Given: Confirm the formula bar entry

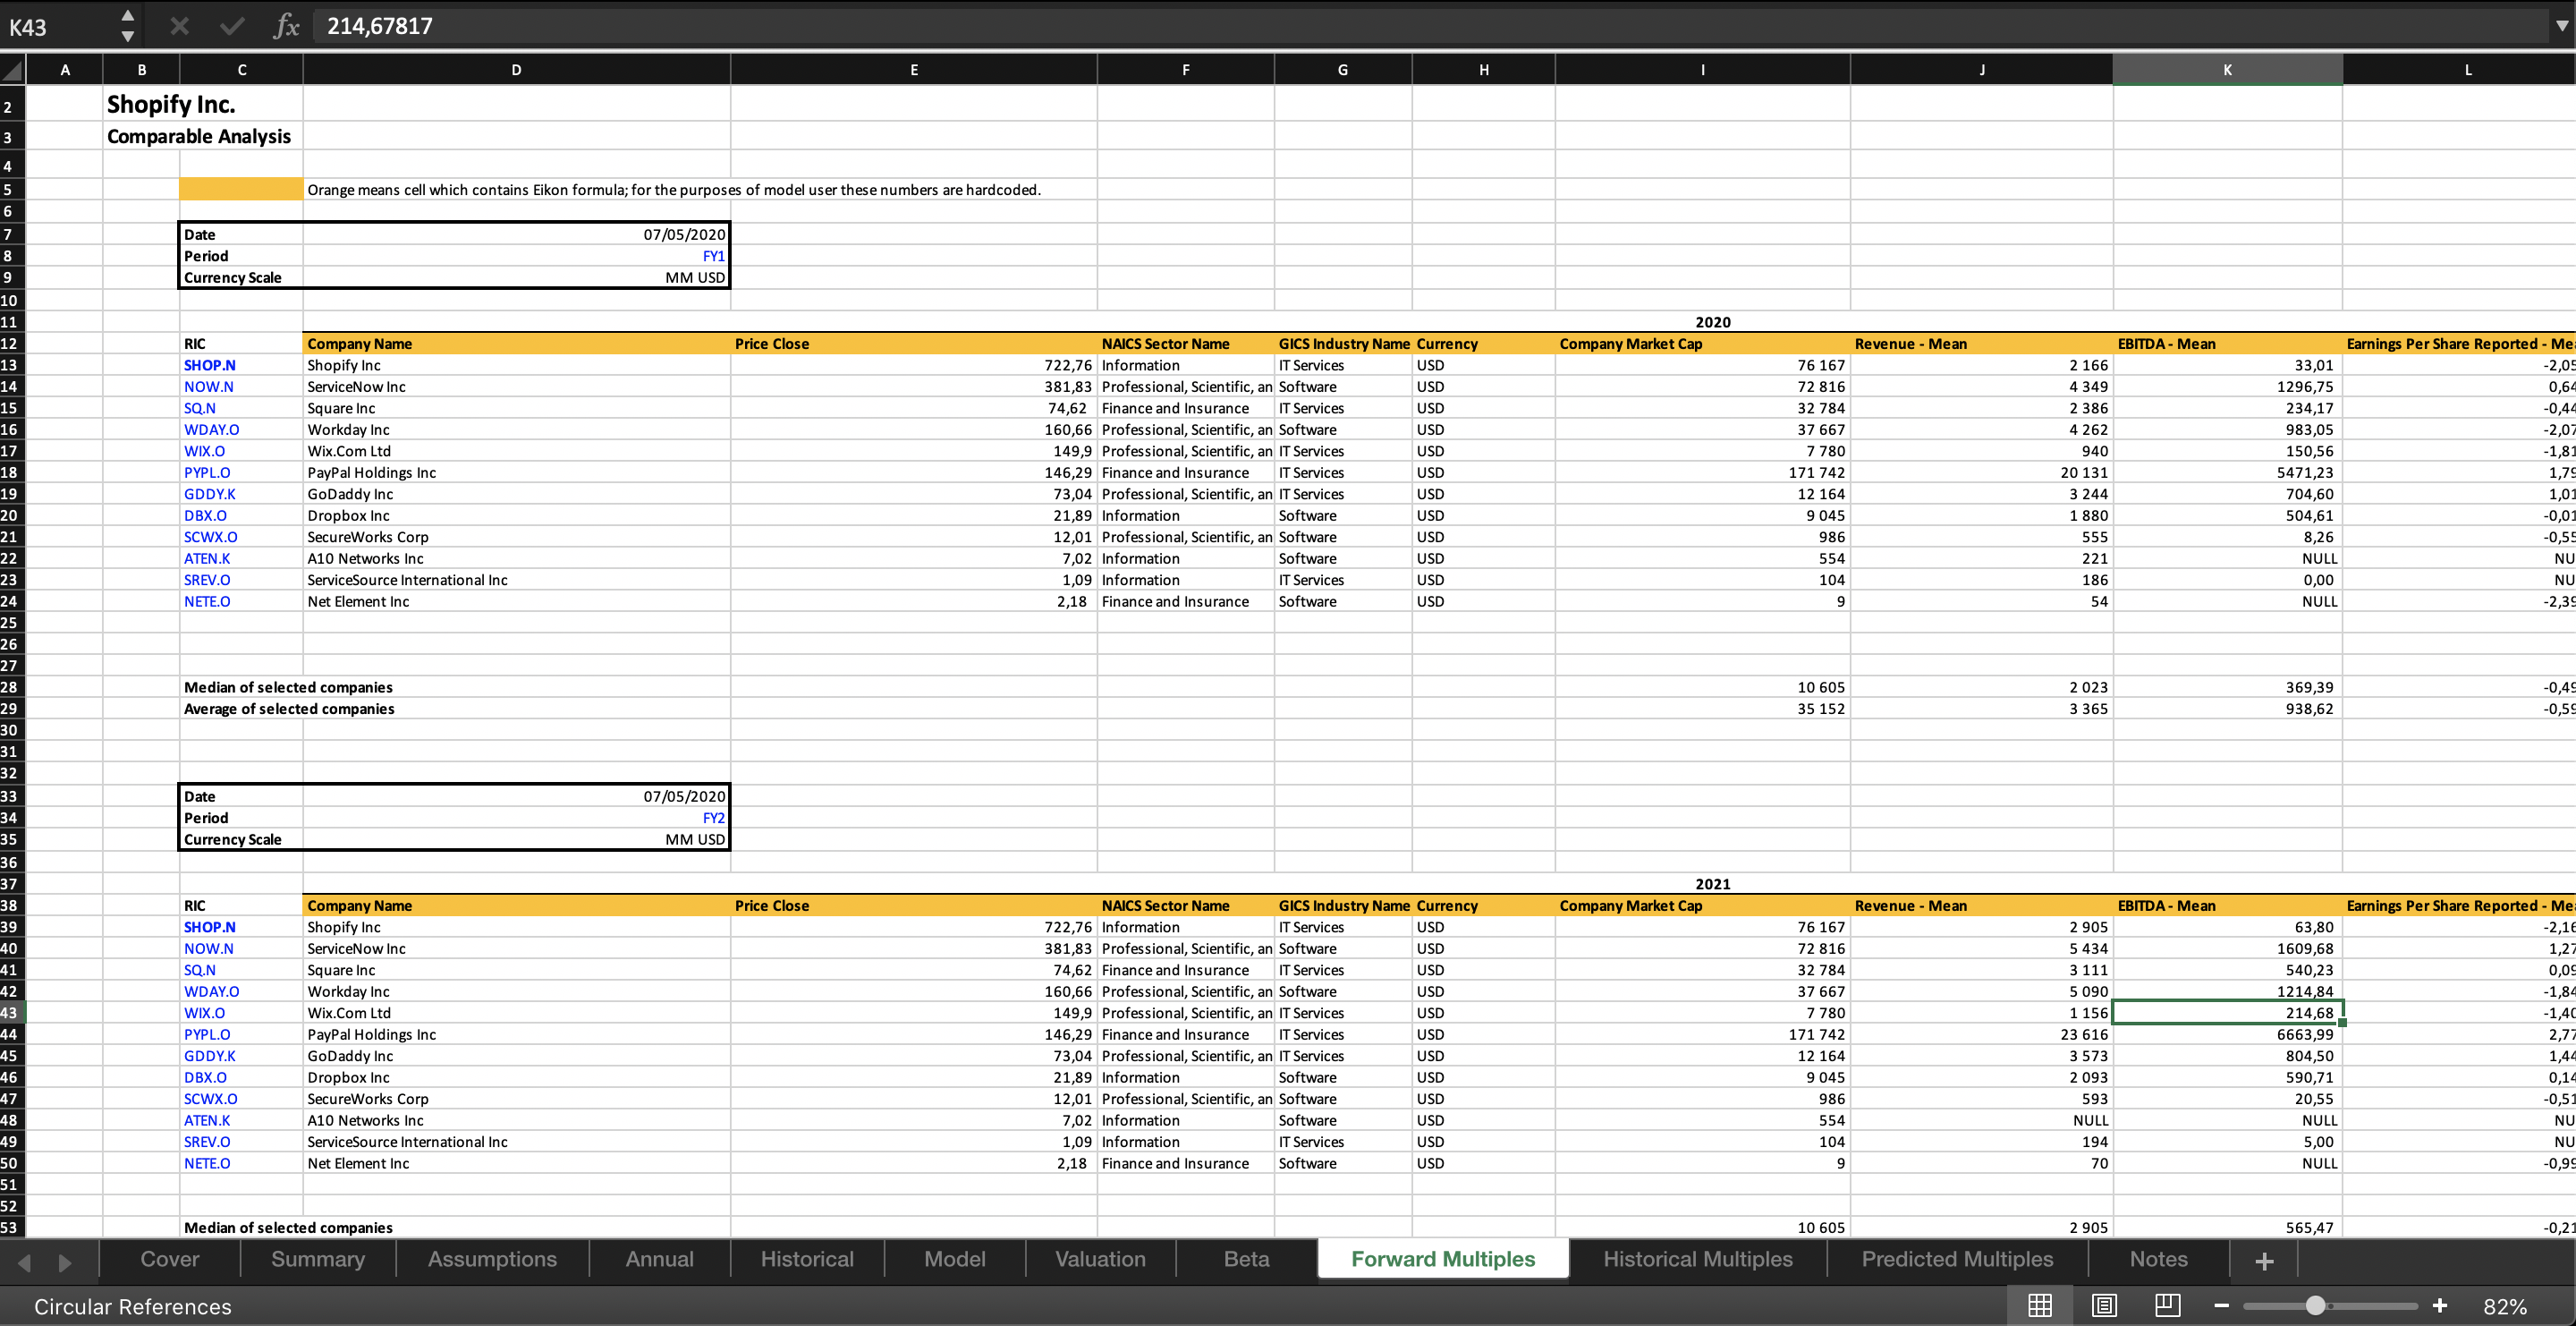Looking at the screenshot, I should (232, 26).
